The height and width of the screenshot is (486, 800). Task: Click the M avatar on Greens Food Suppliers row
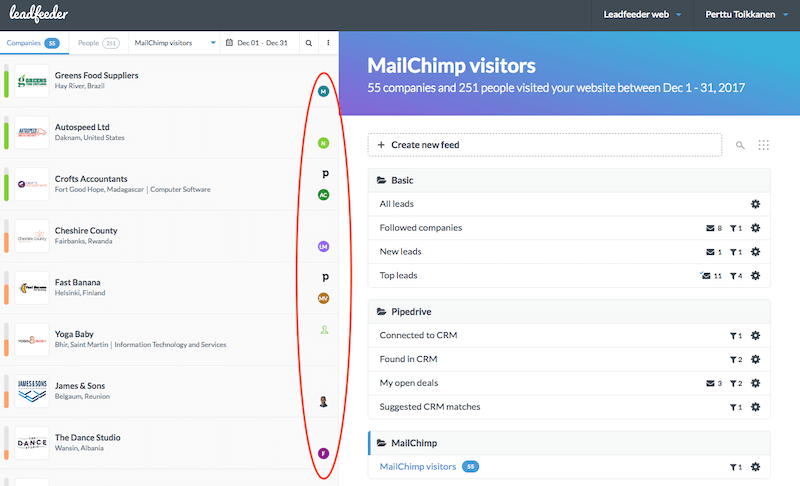(323, 91)
